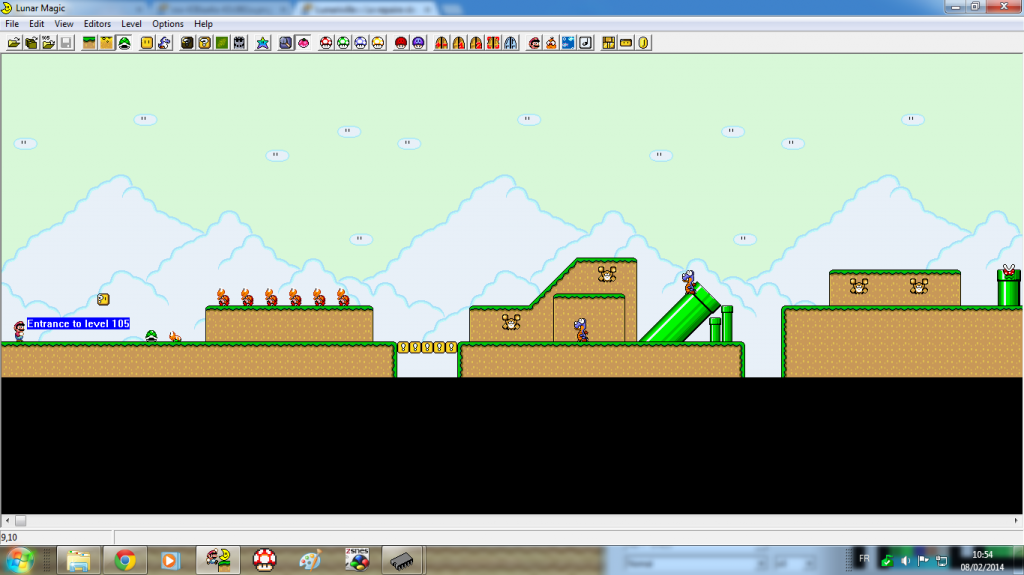Open the File menu
Image resolution: width=1024 pixels, height=575 pixels.
[12, 24]
